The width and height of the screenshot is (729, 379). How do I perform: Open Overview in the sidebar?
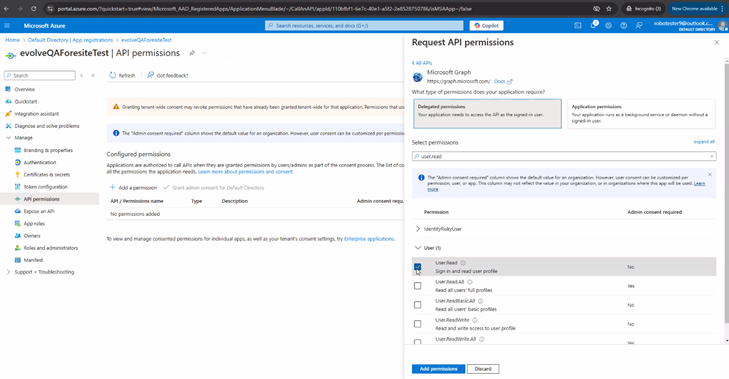(x=24, y=89)
